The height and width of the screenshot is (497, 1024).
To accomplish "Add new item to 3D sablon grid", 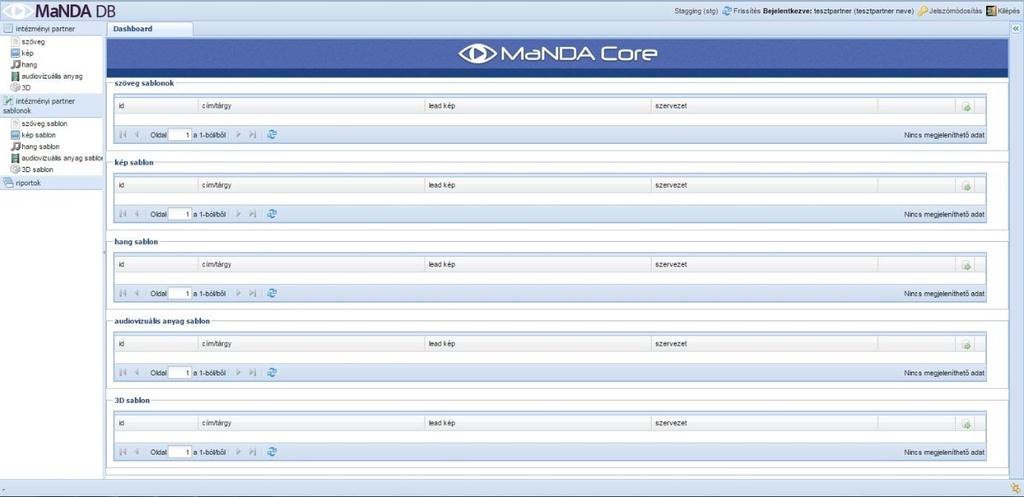I will click(966, 424).
